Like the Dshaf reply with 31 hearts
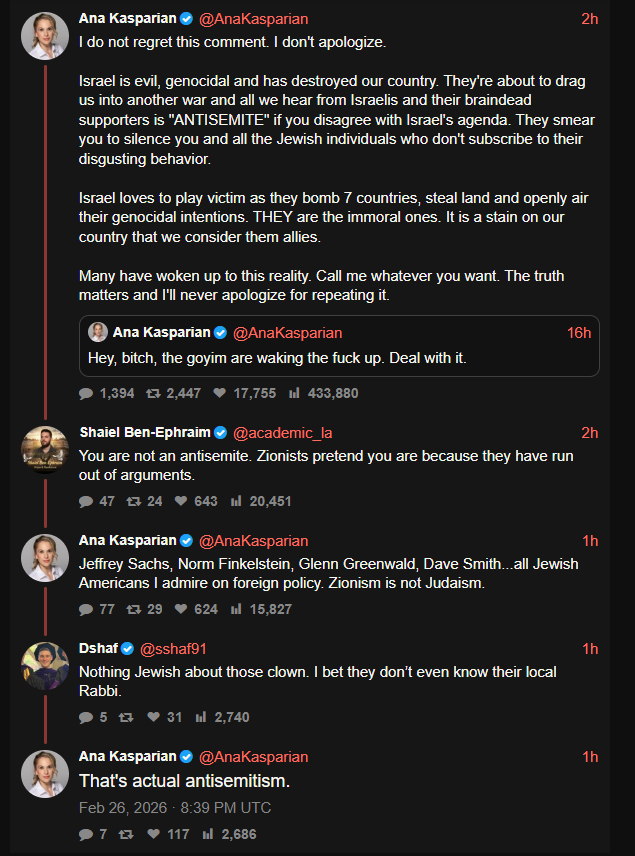Screen dimensions: 635x856 click(x=153, y=717)
